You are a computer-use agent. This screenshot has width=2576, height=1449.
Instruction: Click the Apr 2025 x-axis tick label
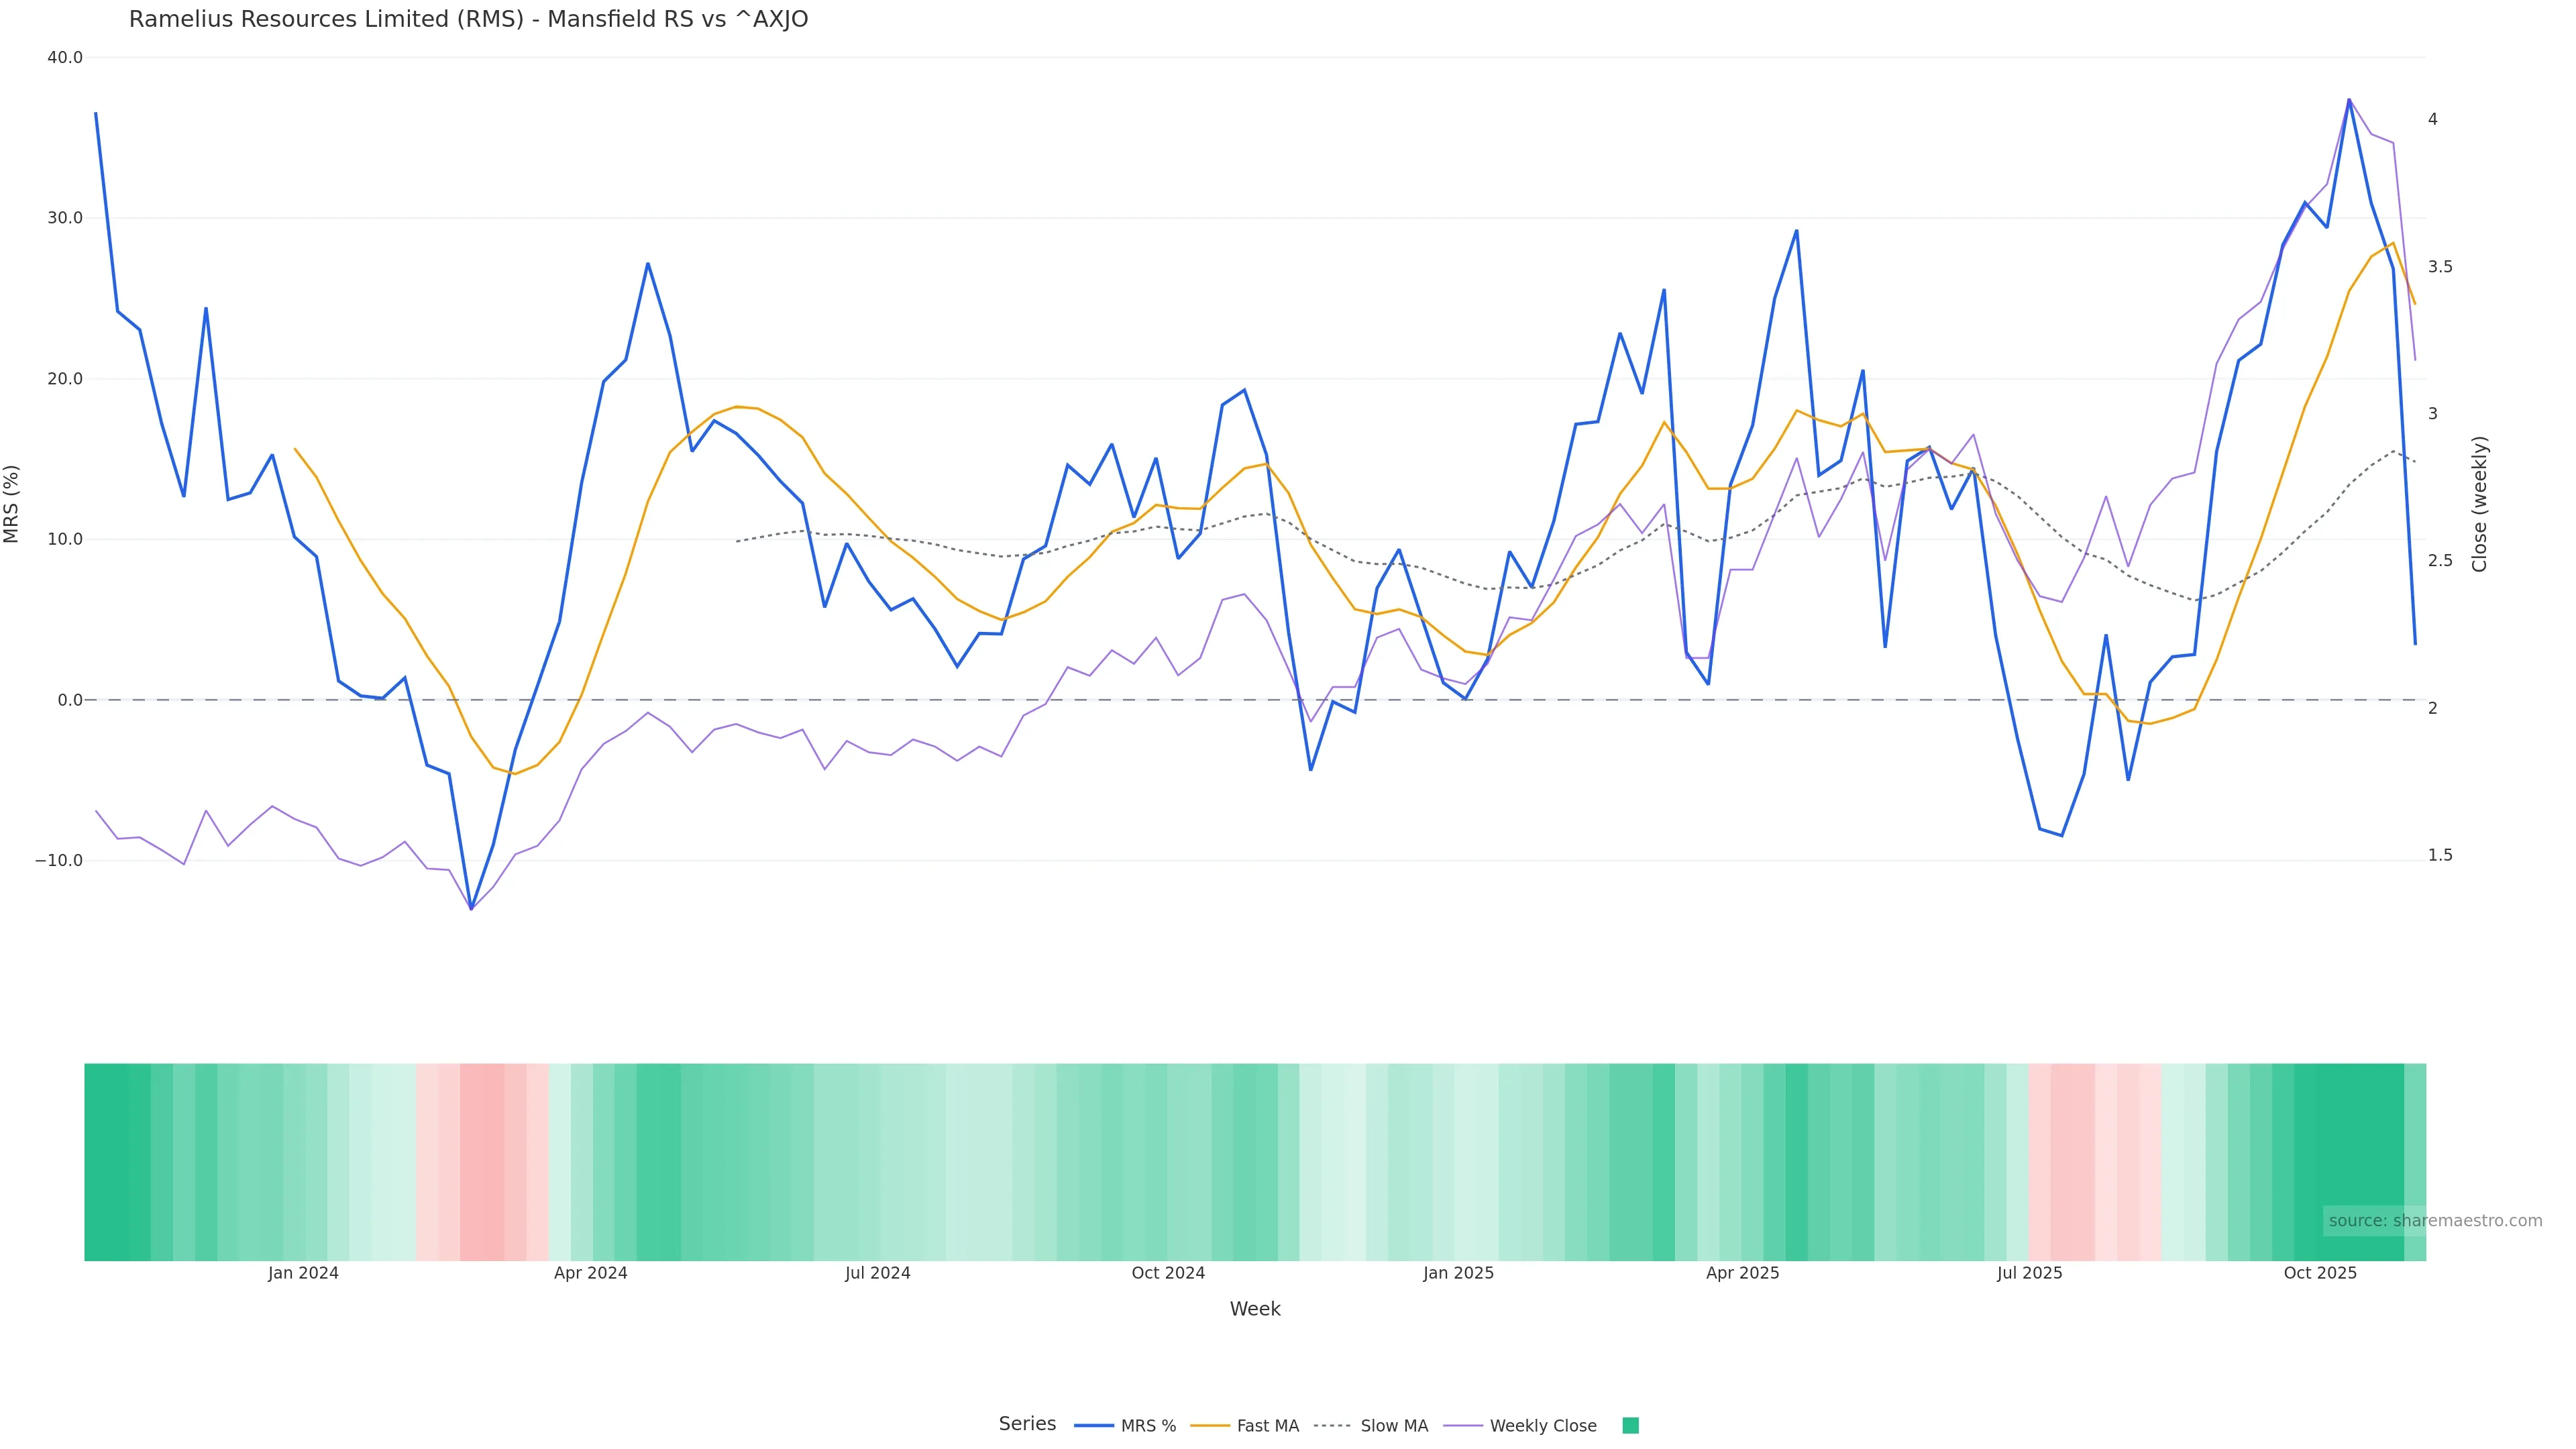pyautogui.click(x=1742, y=1273)
